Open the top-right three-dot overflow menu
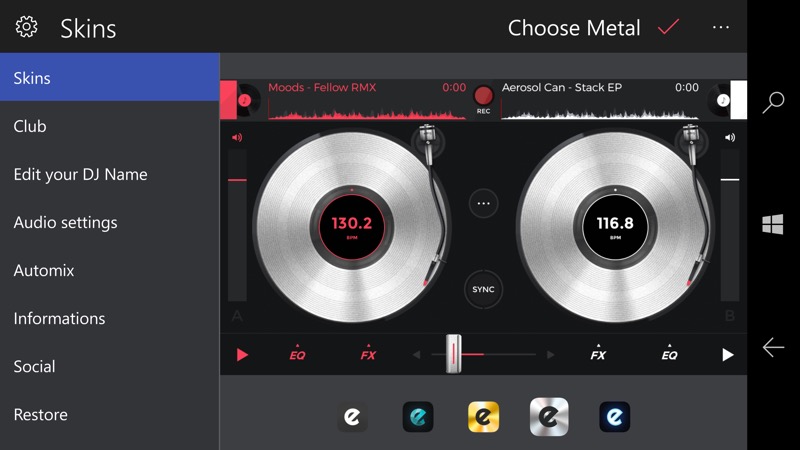 (x=720, y=28)
